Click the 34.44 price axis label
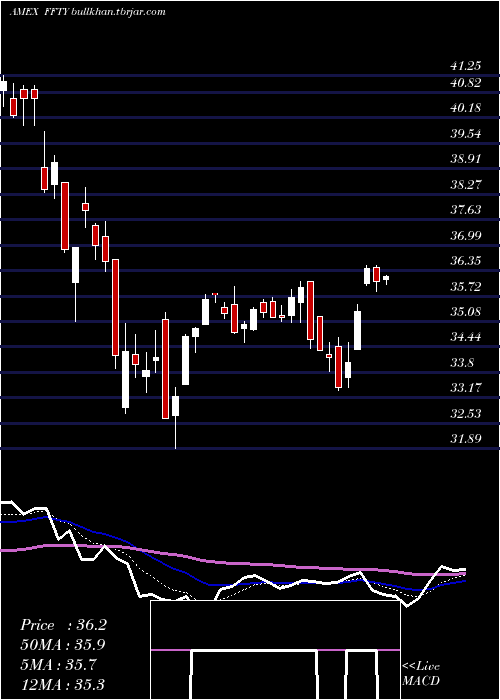The width and height of the screenshot is (500, 700). coord(465,337)
